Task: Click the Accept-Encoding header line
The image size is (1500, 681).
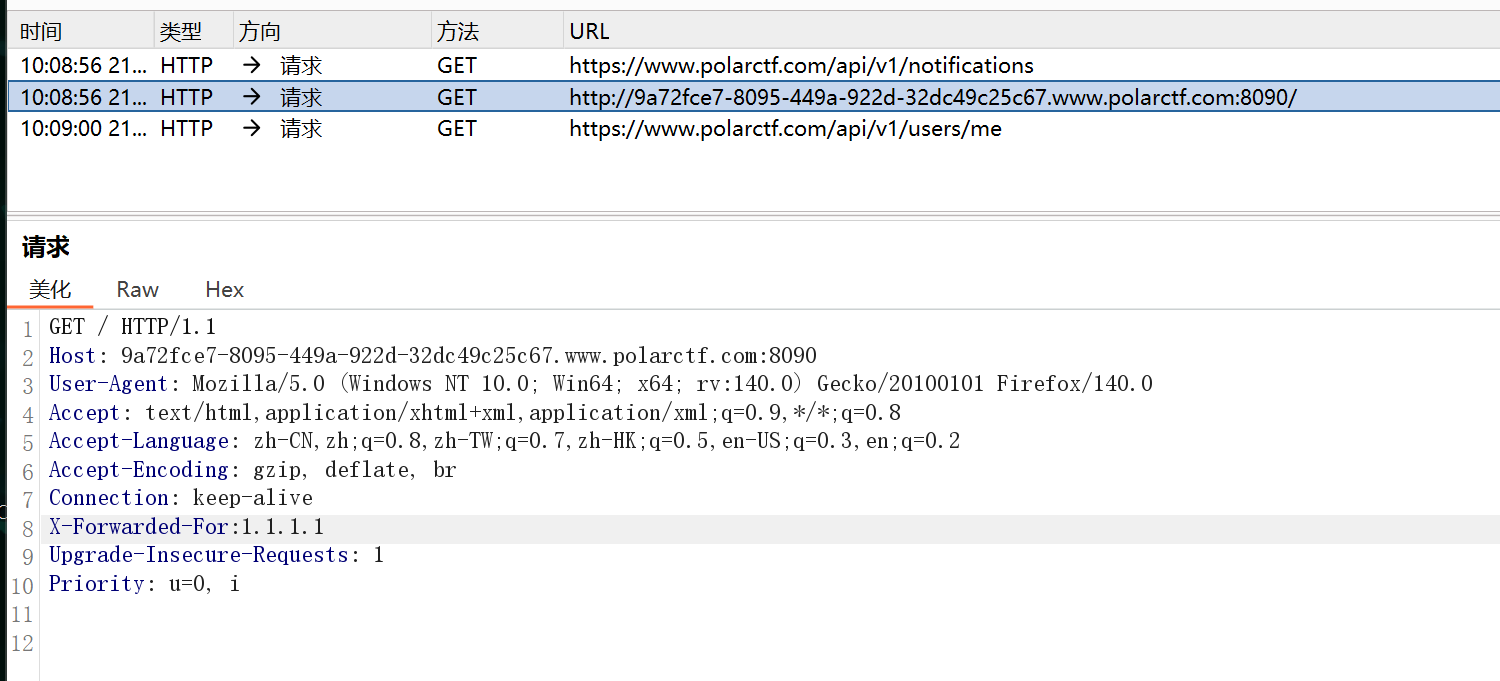Action: click(252, 470)
